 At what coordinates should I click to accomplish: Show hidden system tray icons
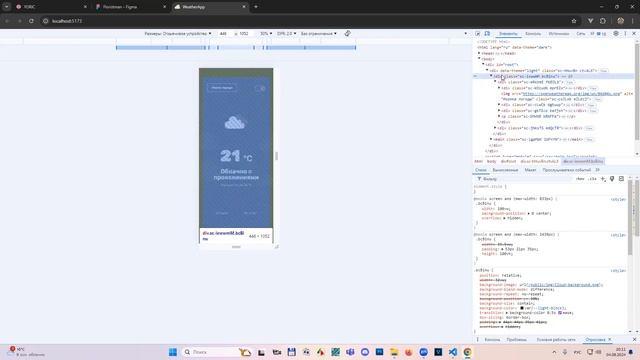(x=554, y=352)
